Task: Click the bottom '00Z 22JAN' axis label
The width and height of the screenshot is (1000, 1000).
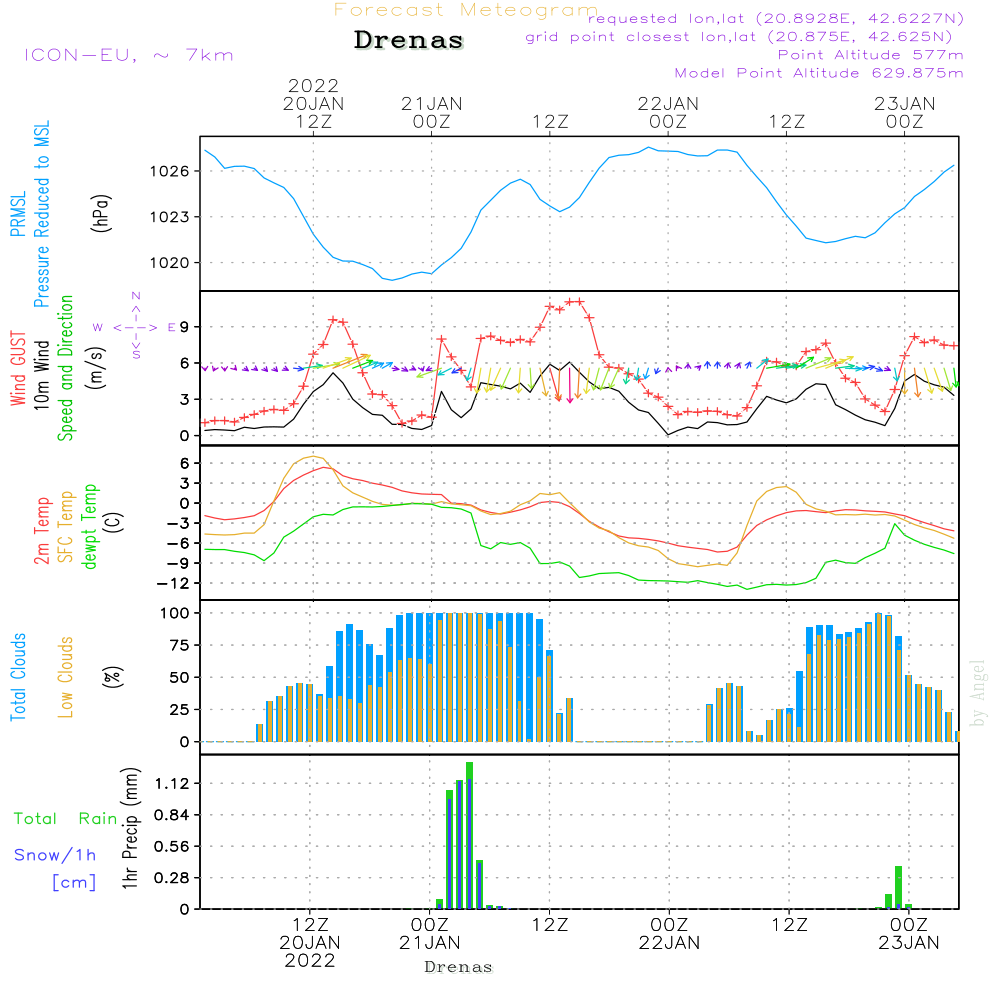Action: [x=669, y=934]
